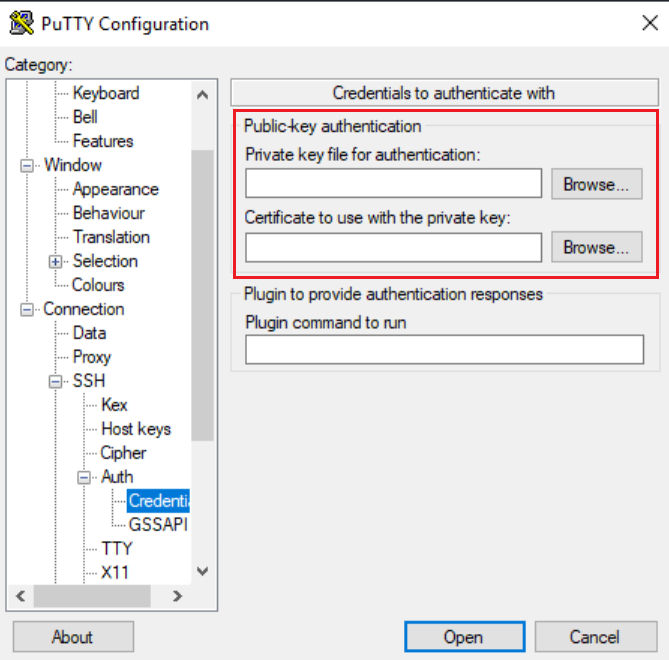Collapse the Window tree node
Screen dimensions: 669x660
point(27,166)
